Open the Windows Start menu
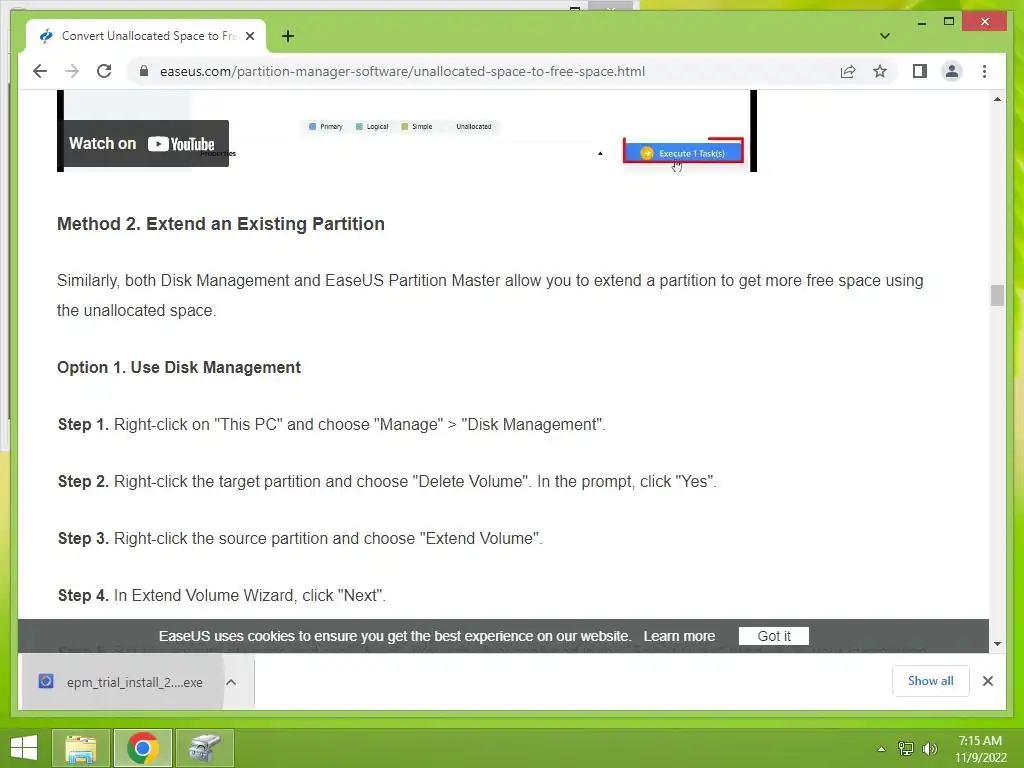1024x768 pixels. click(24, 748)
